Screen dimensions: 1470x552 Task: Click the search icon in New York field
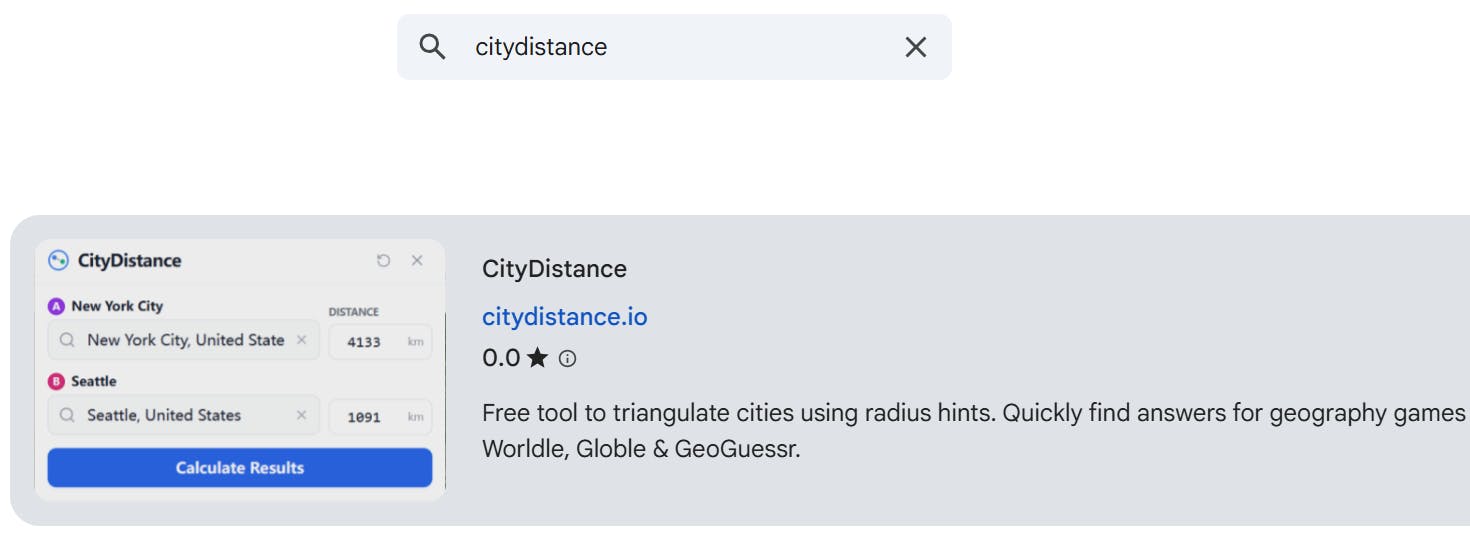pyautogui.click(x=67, y=340)
